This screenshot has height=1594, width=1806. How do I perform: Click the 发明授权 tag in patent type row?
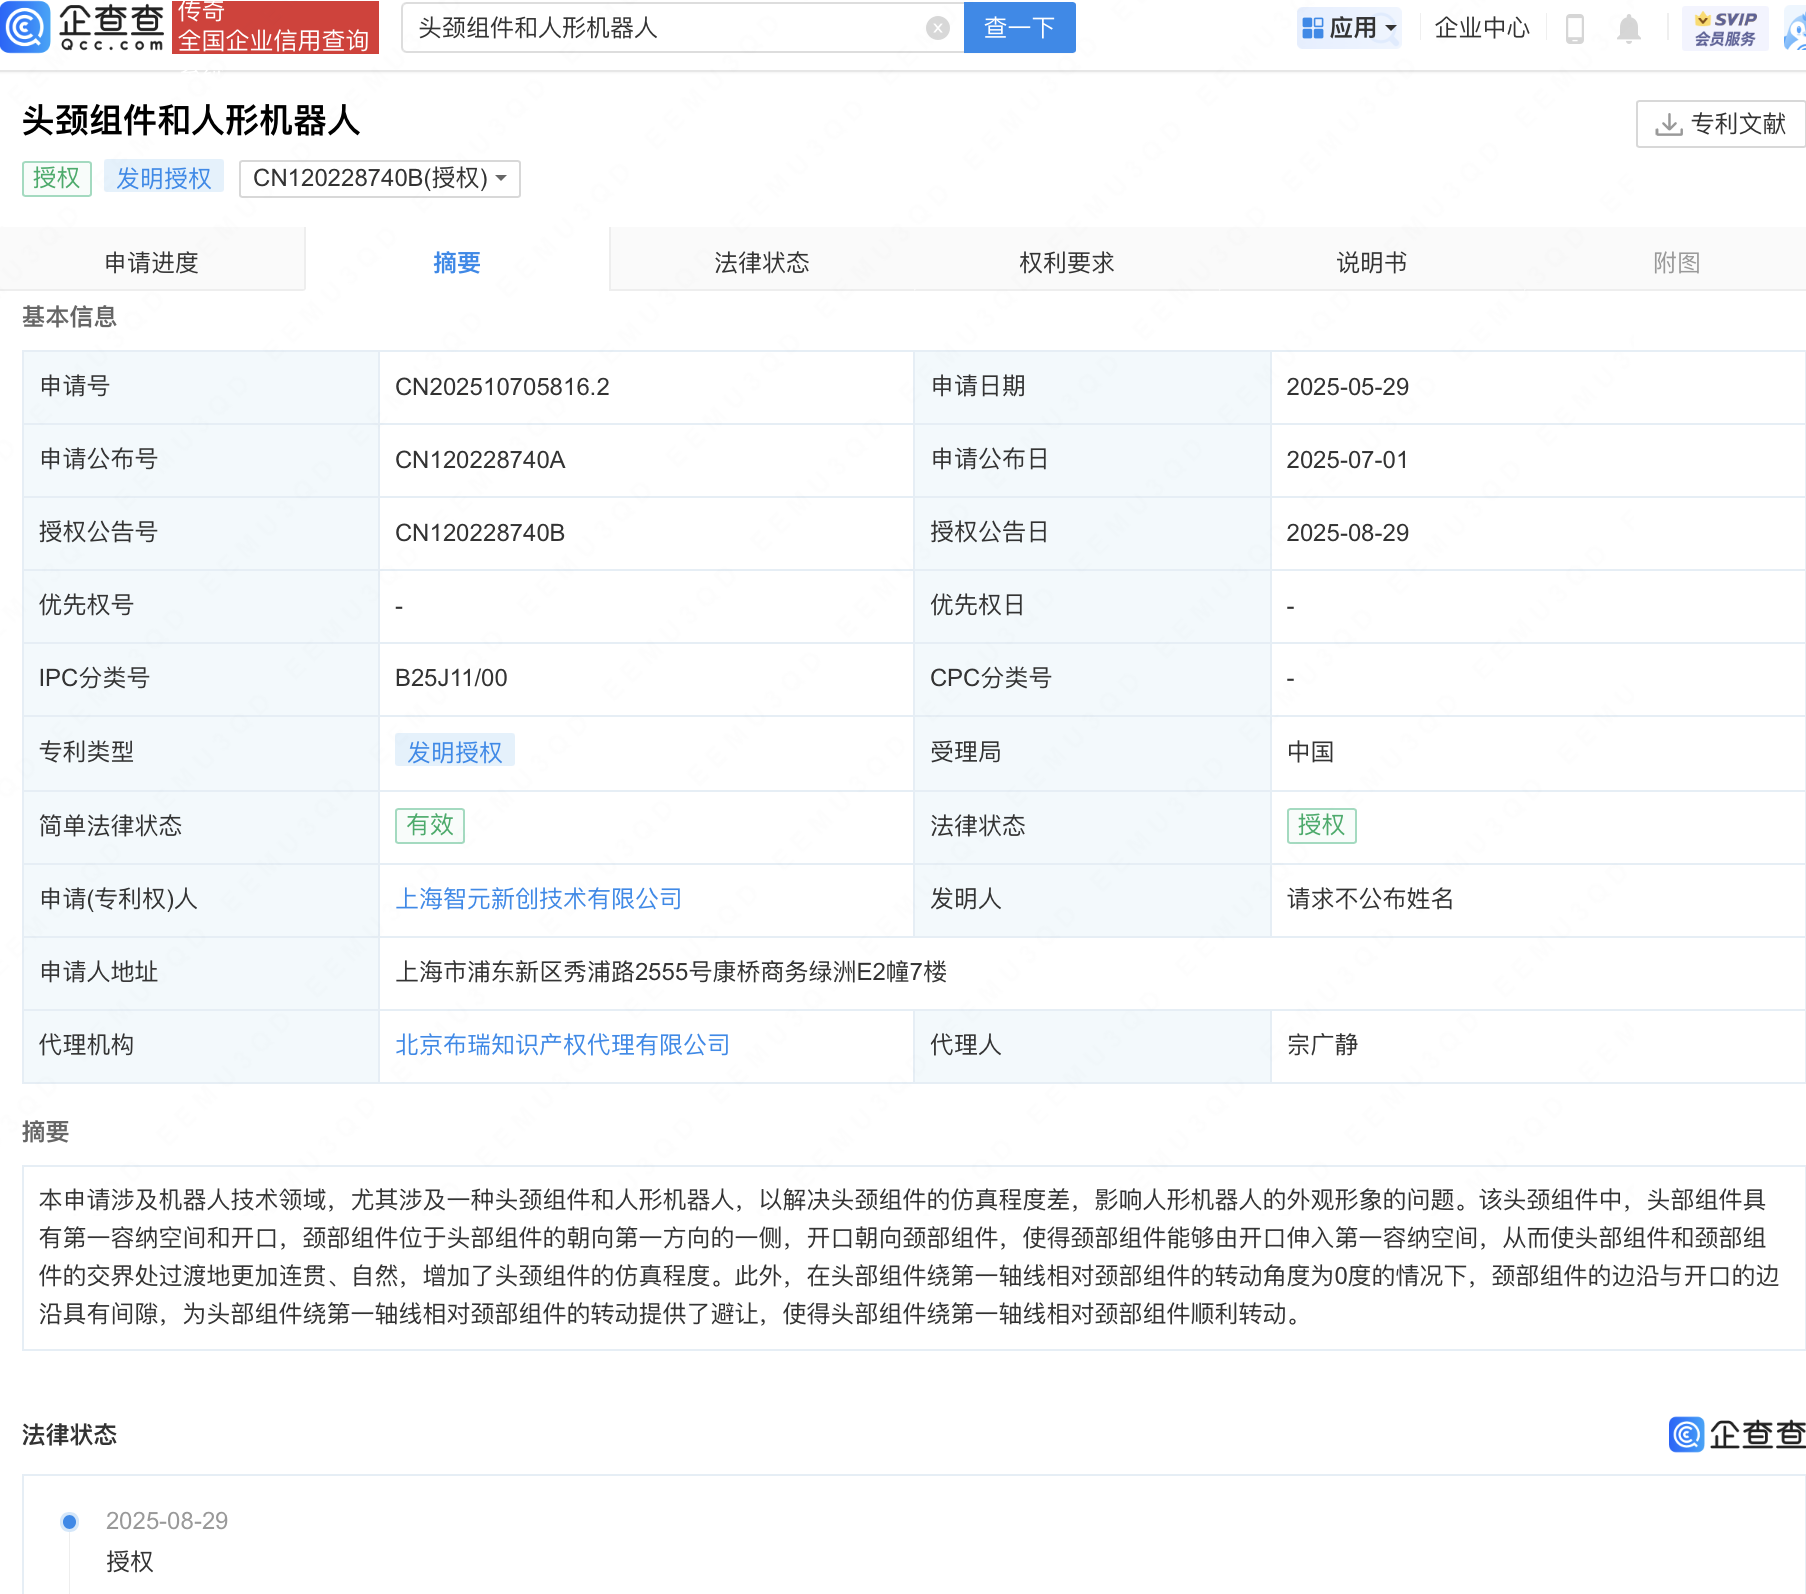pyautogui.click(x=455, y=752)
